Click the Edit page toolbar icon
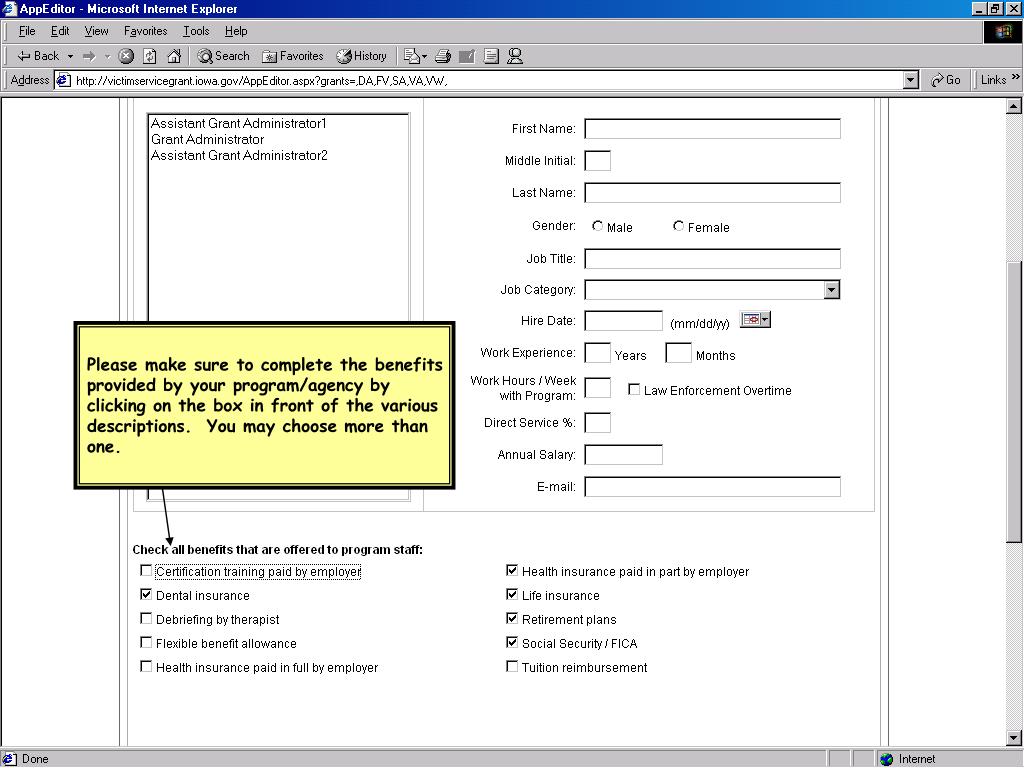Screen dimensions: 1024x768 467,56
